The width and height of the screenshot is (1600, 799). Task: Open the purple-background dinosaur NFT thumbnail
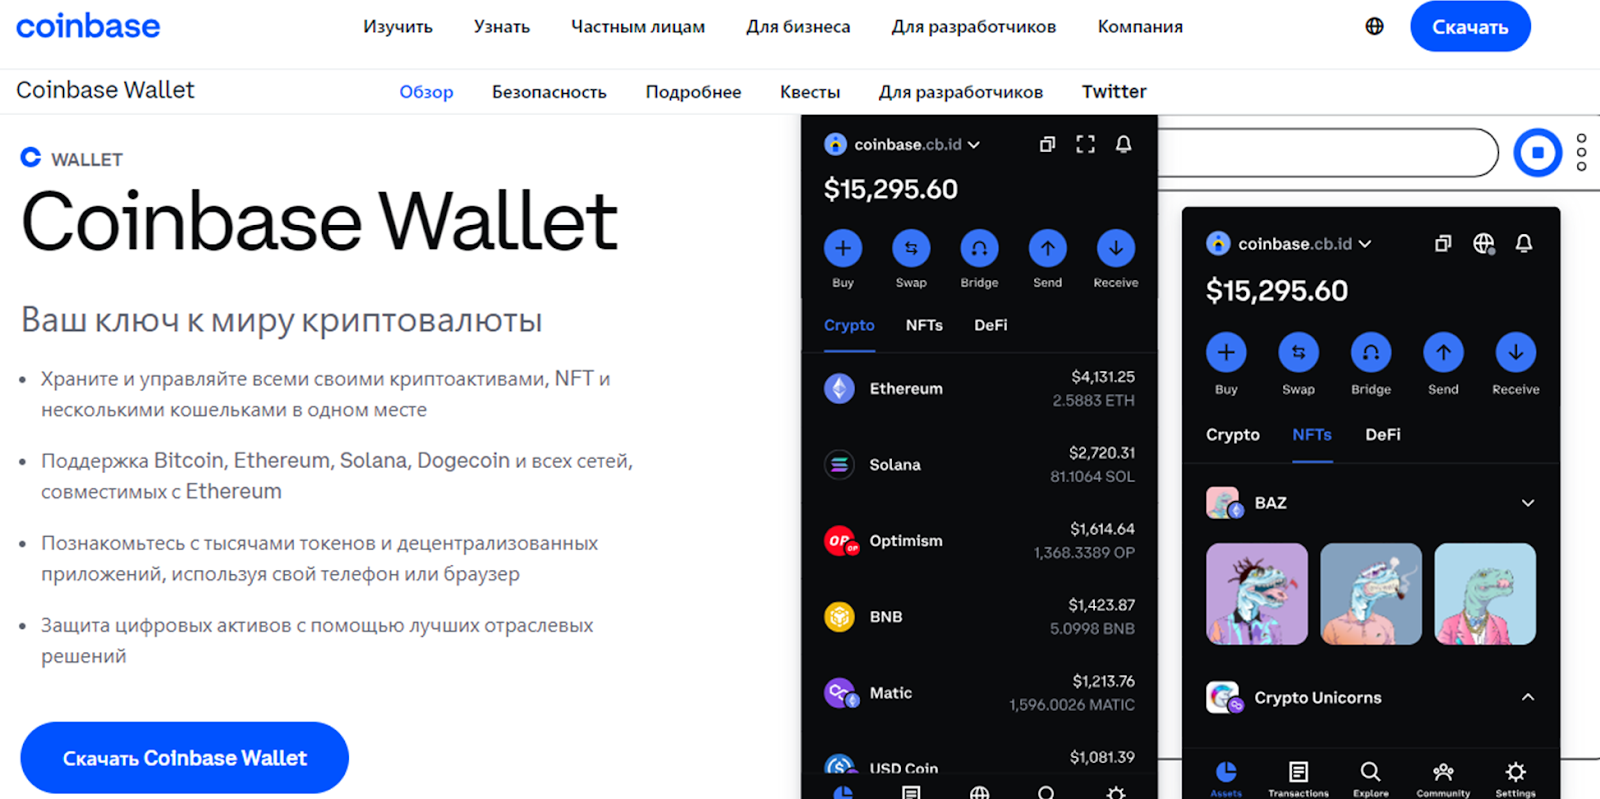(1257, 594)
